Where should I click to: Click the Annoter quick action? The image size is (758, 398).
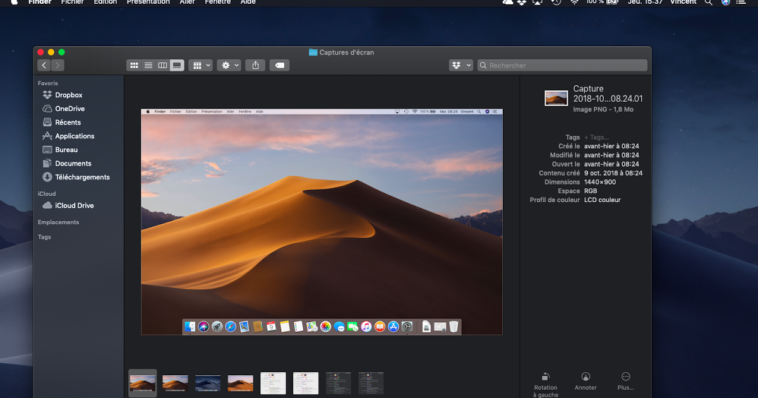click(585, 382)
